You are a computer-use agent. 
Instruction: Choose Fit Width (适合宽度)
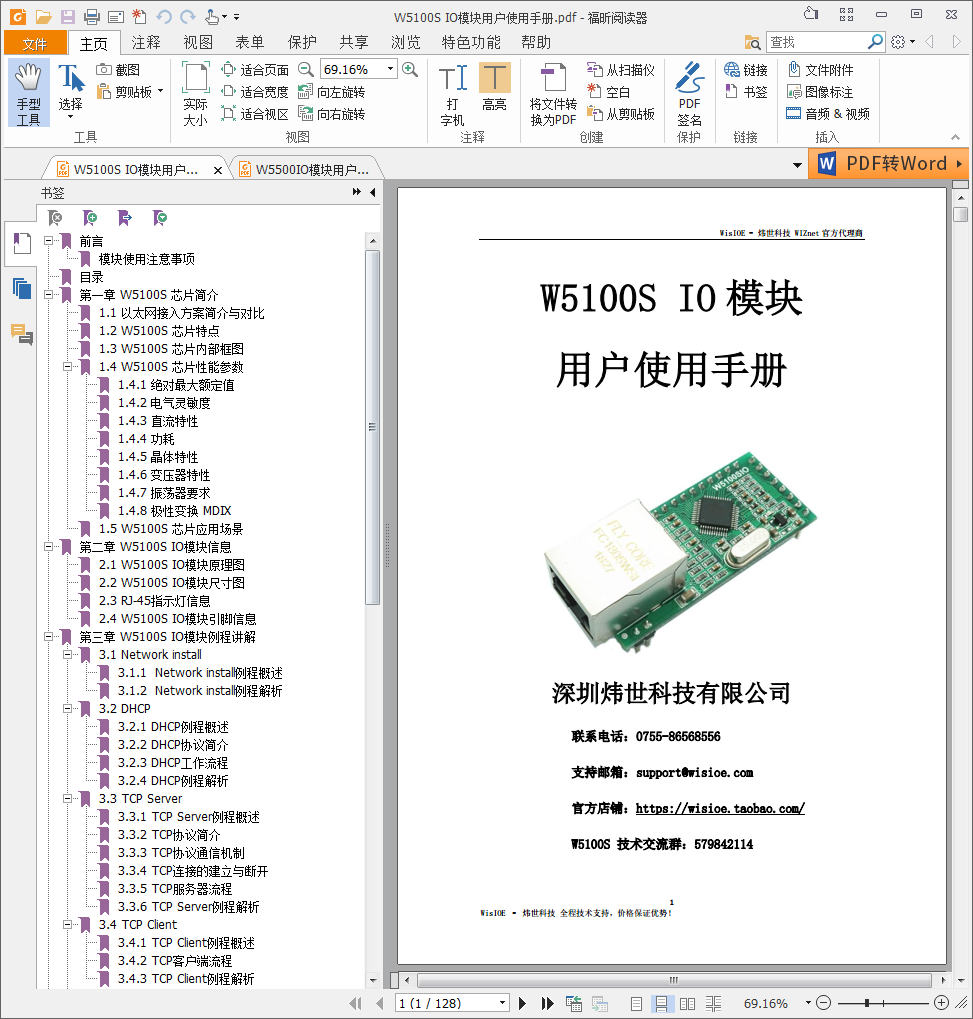coord(255,92)
